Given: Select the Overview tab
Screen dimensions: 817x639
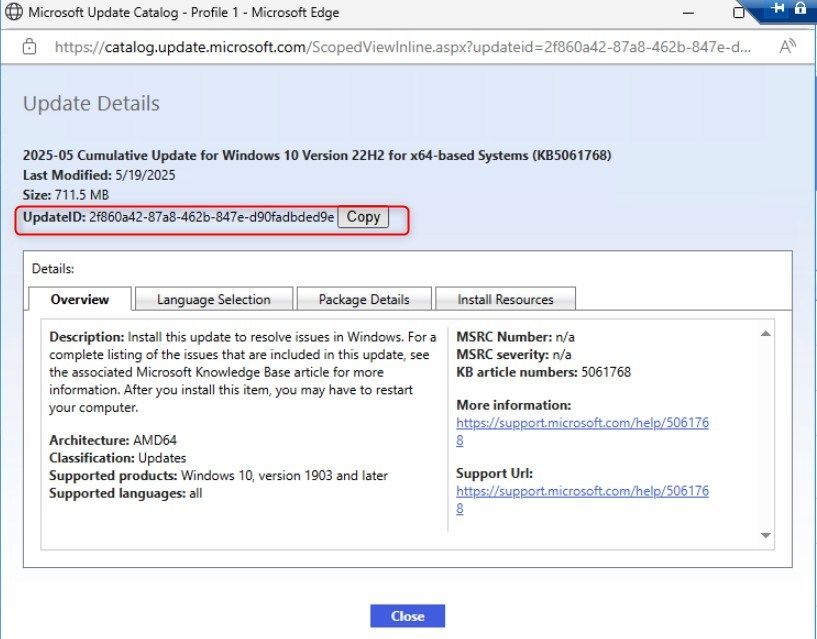Looking at the screenshot, I should click(79, 299).
